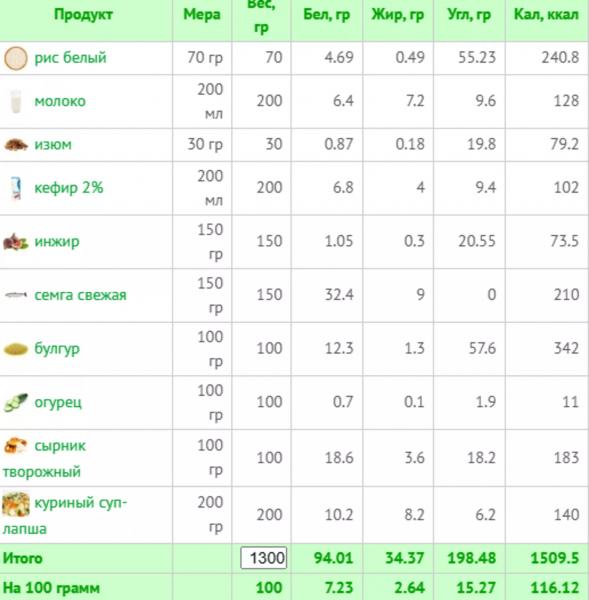Image resolution: width=589 pixels, height=600 pixels.
Task: Click the kefir bottle icon
Action: pyautogui.click(x=16, y=188)
